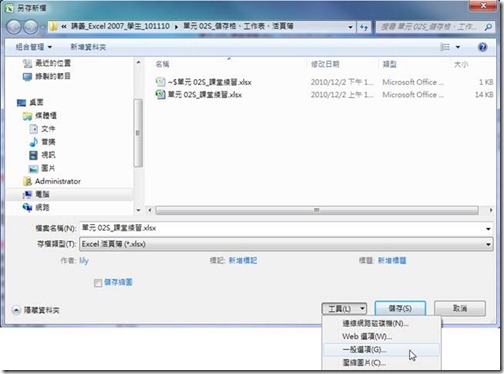The width and height of the screenshot is (504, 374).
Task: Click 新增標記 to add a tag
Action: [x=243, y=260]
